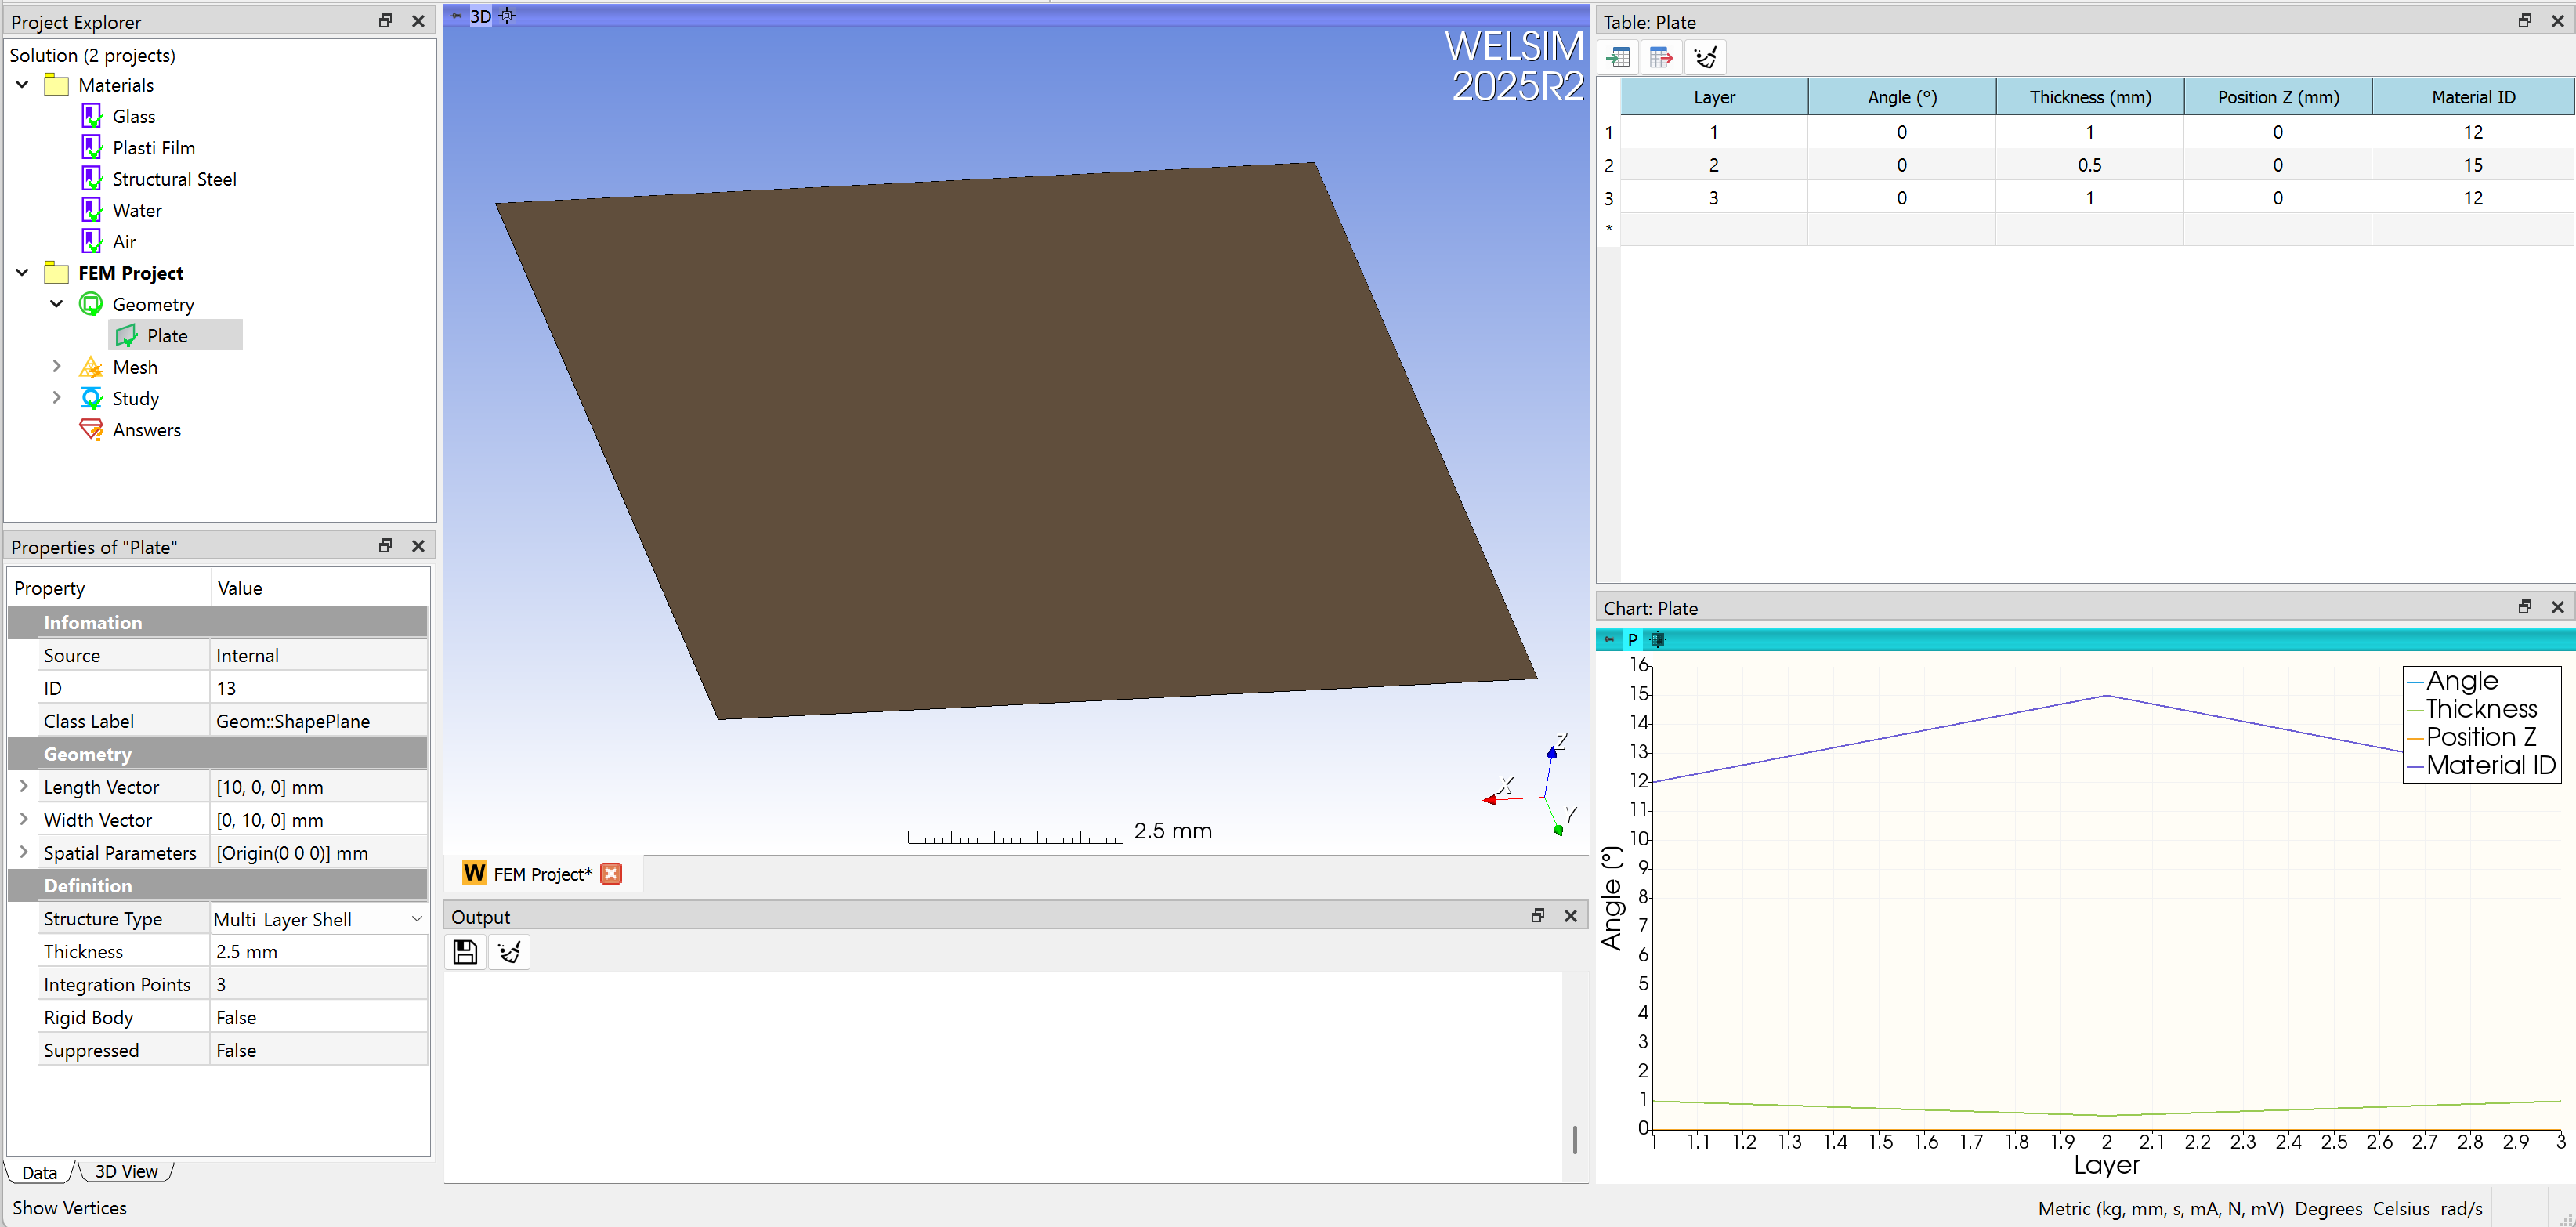This screenshot has width=2576, height=1227.
Task: Toggle the P button on the chart toolbar
Action: coord(1632,639)
